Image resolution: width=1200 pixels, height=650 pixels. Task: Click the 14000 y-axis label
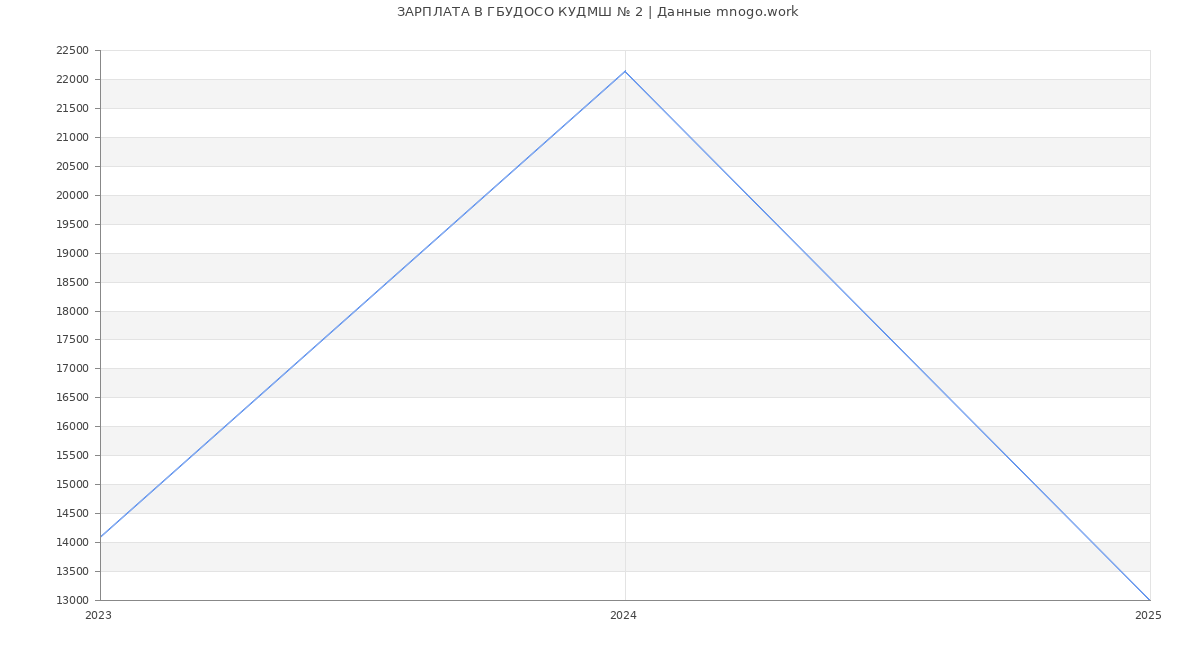tap(72, 543)
